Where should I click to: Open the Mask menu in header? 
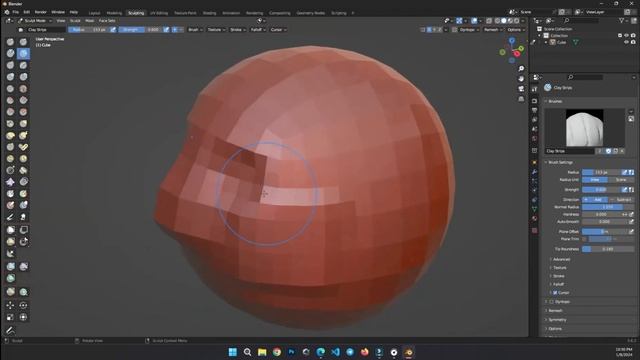pyautogui.click(x=89, y=20)
